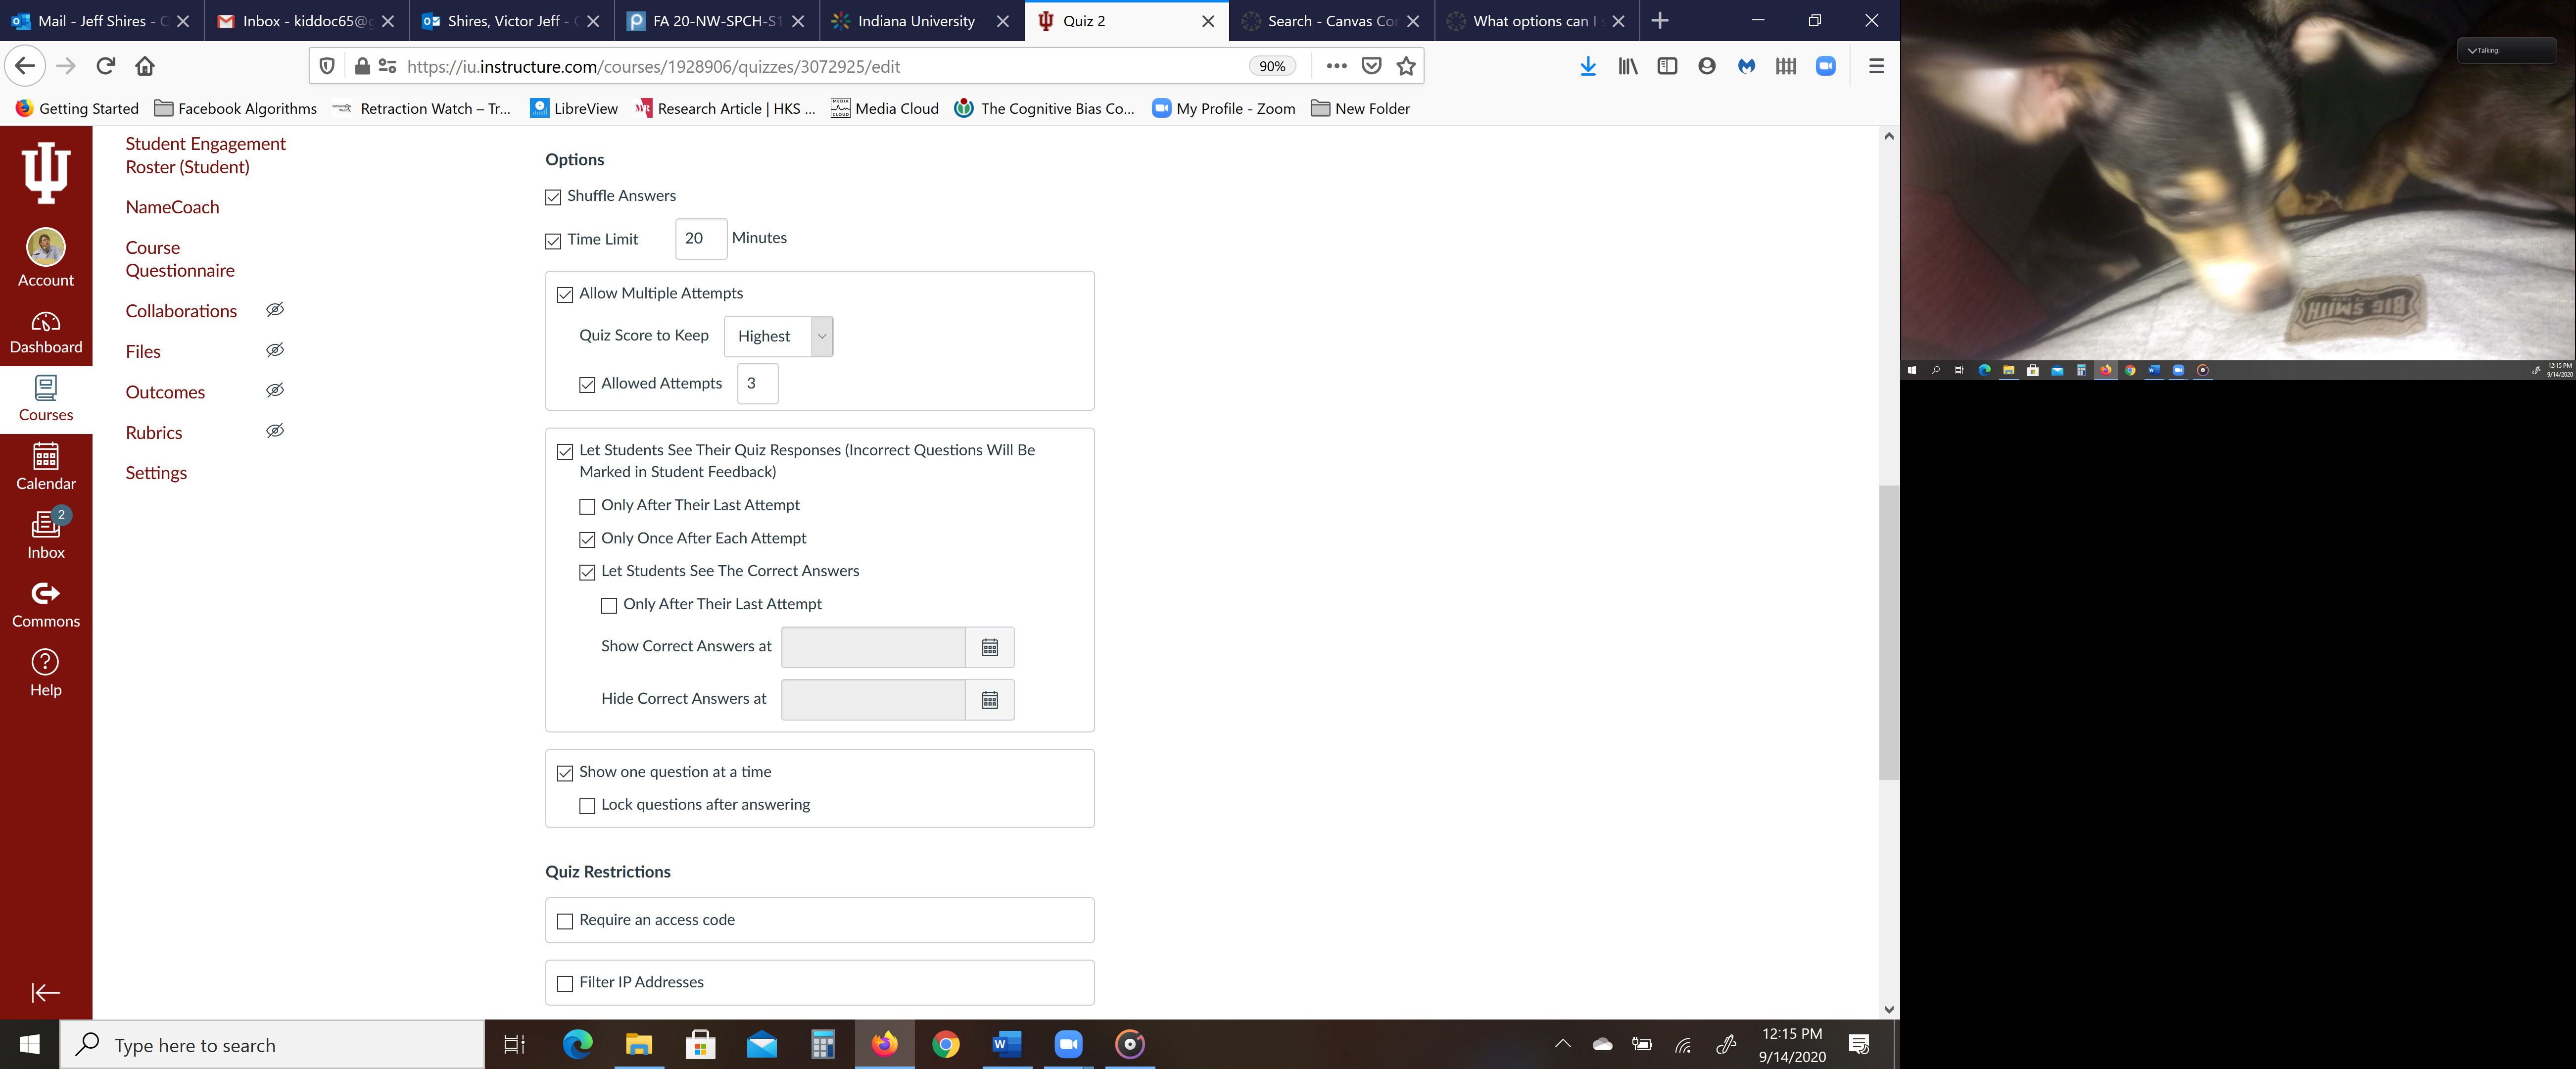Collapse the global navigation sidebar arrow
Image resolution: width=2576 pixels, height=1069 pixels.
(46, 992)
